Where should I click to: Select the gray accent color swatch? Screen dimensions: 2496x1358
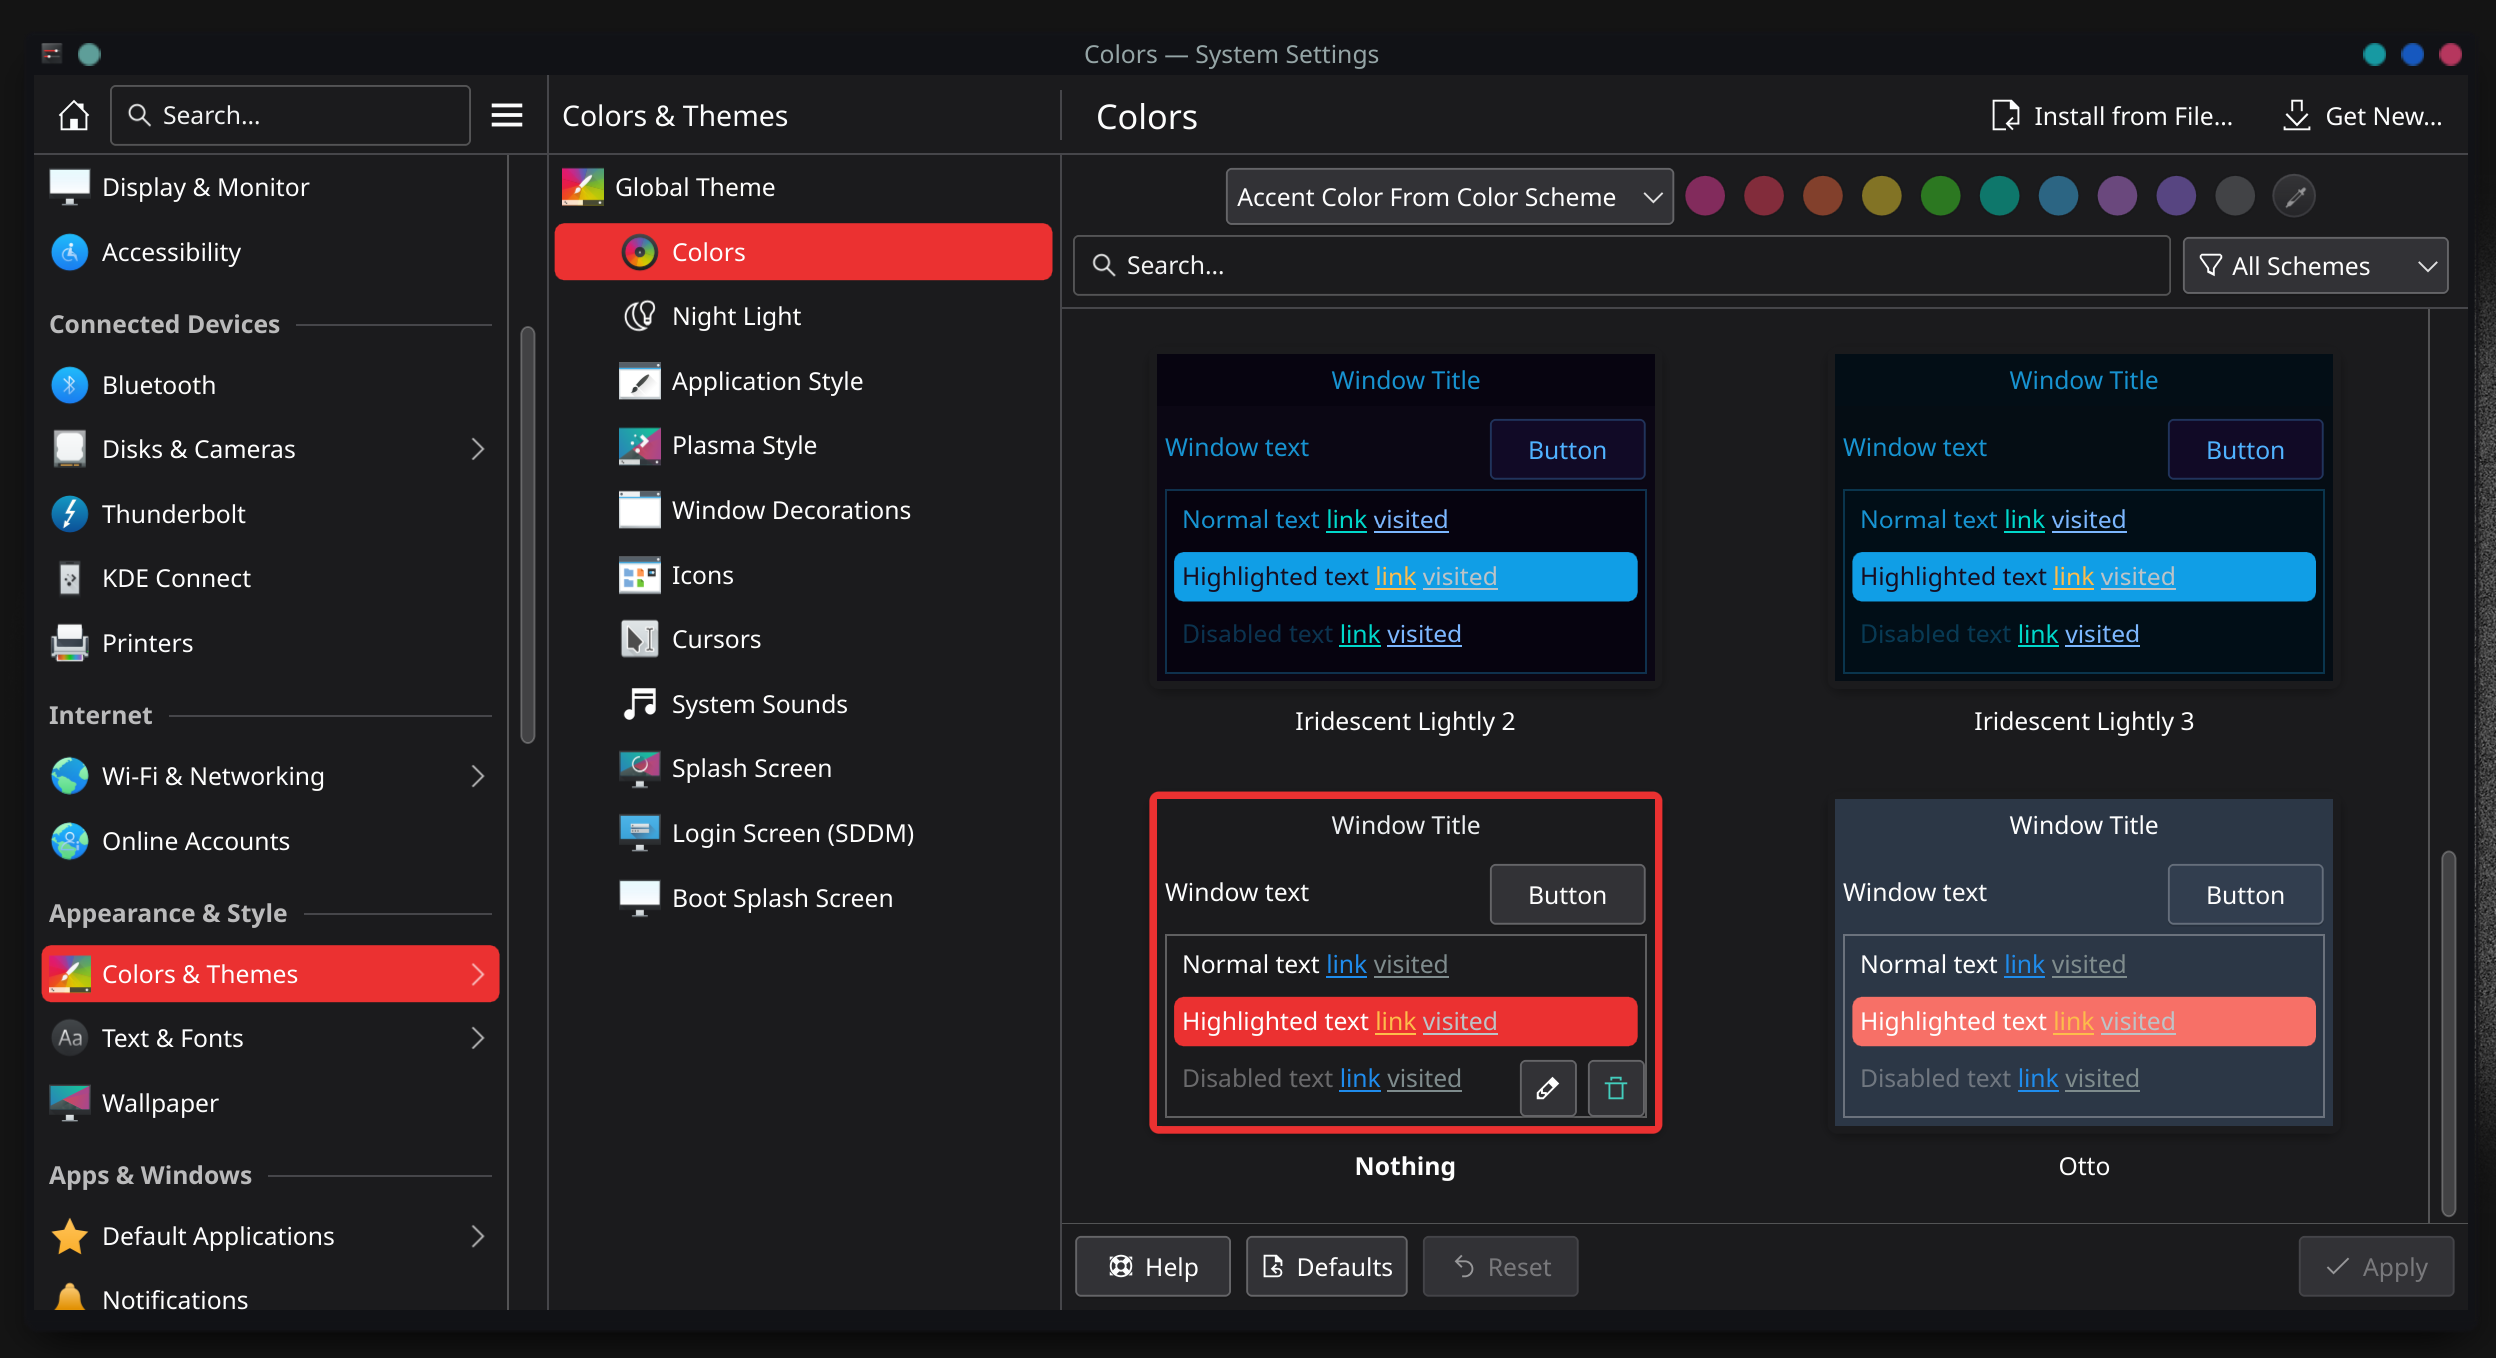click(2235, 196)
